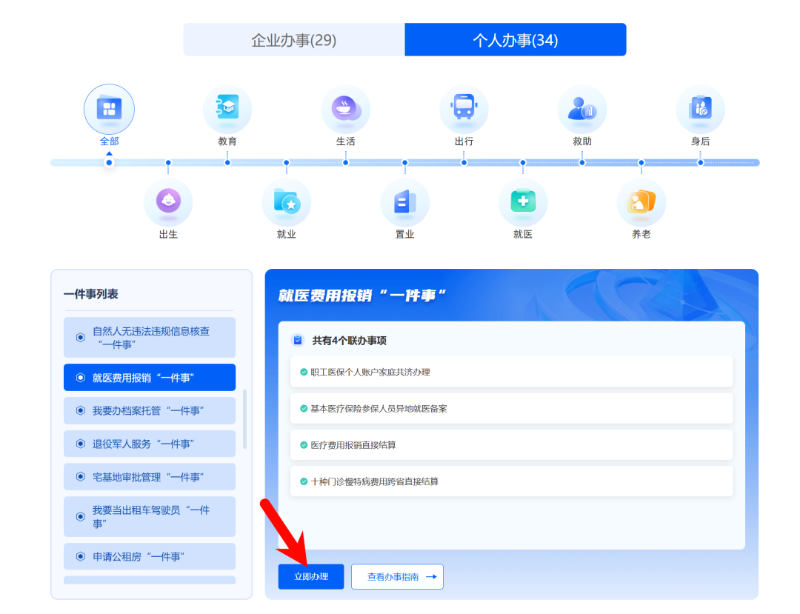Click timeline dot under 教育
This screenshot has height=614, width=800.
[x=227, y=162]
